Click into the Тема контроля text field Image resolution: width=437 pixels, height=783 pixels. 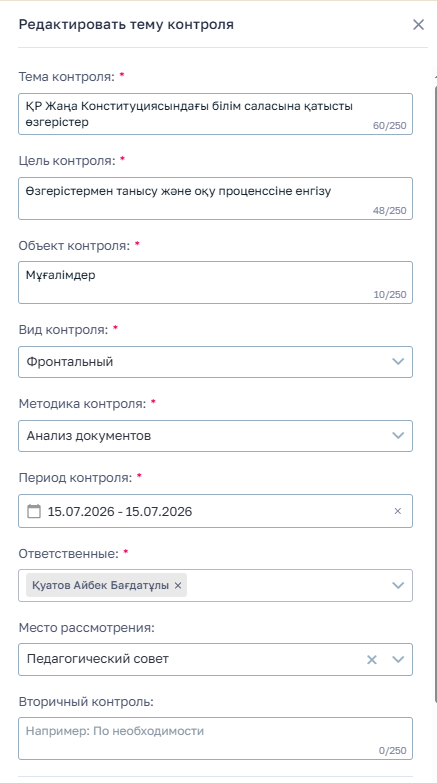click(x=215, y=114)
